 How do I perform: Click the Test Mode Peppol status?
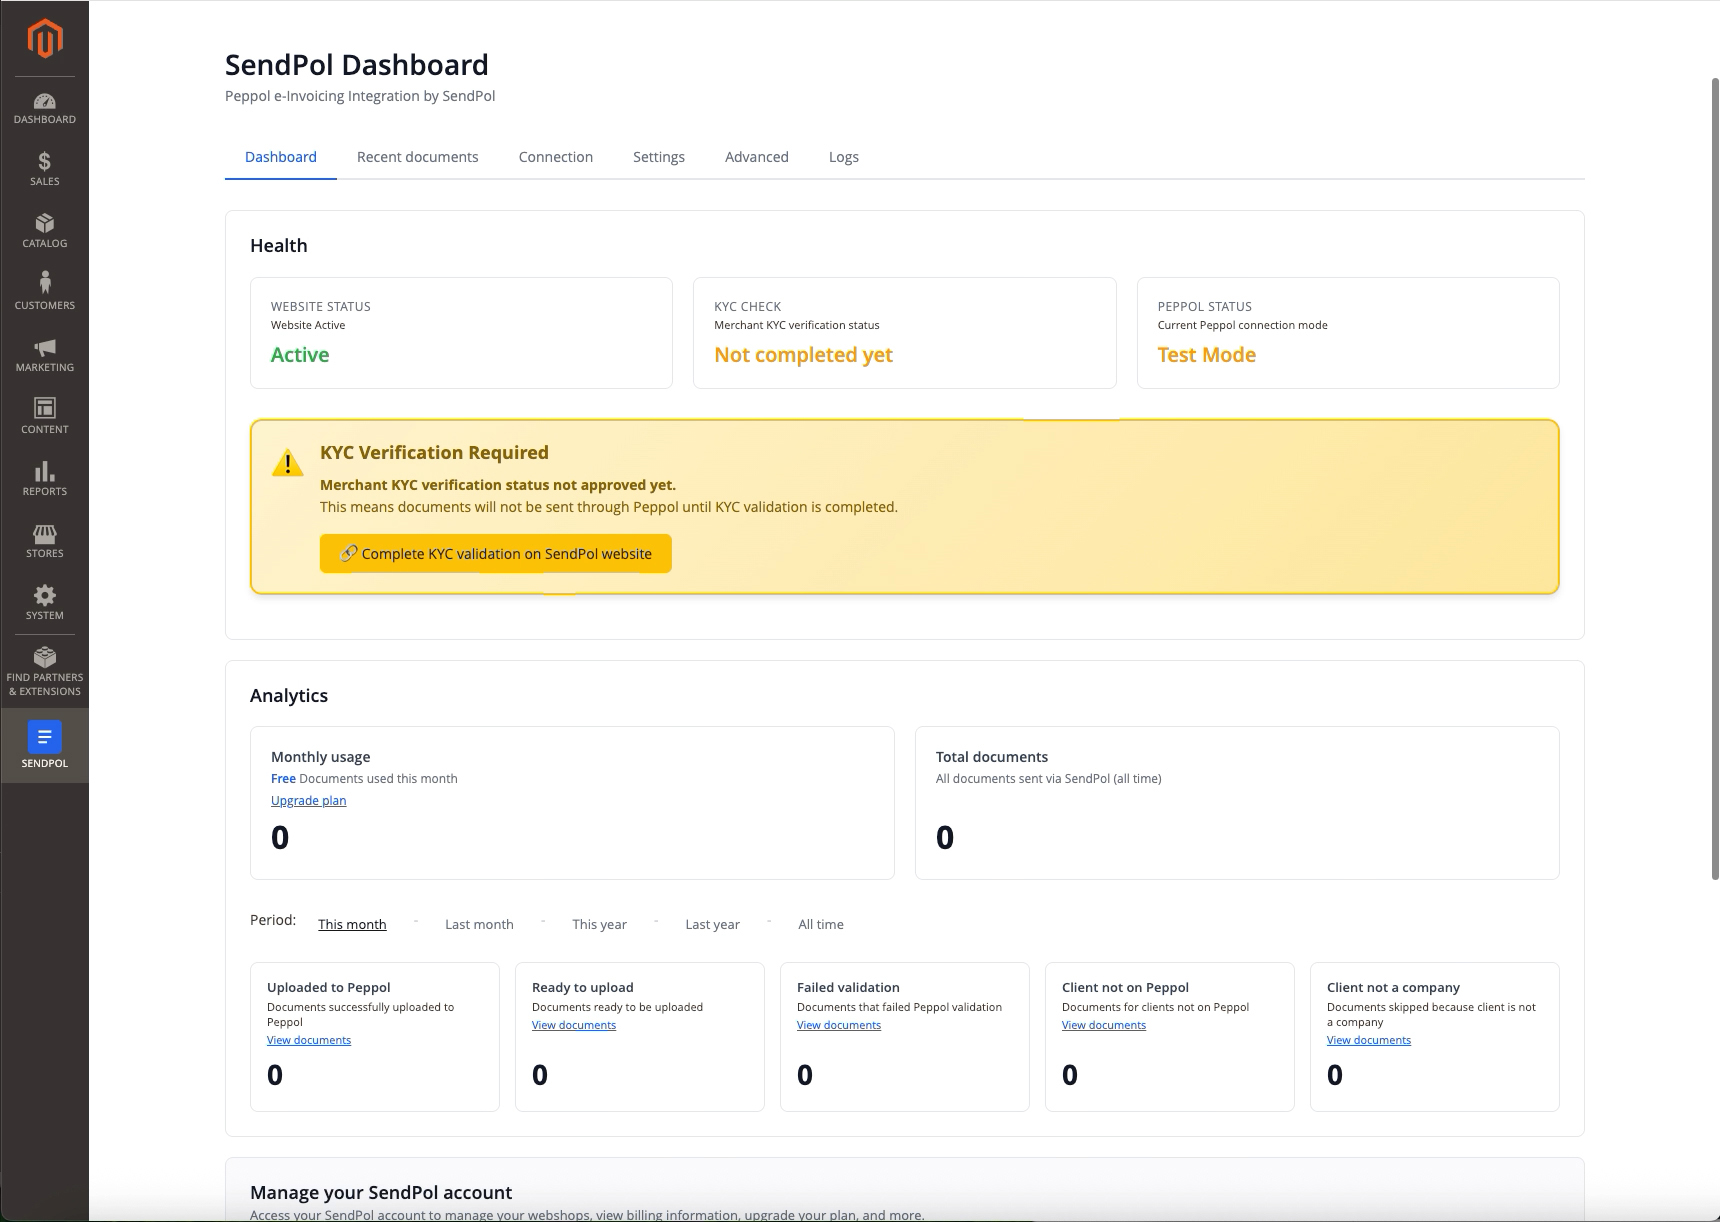1206,355
